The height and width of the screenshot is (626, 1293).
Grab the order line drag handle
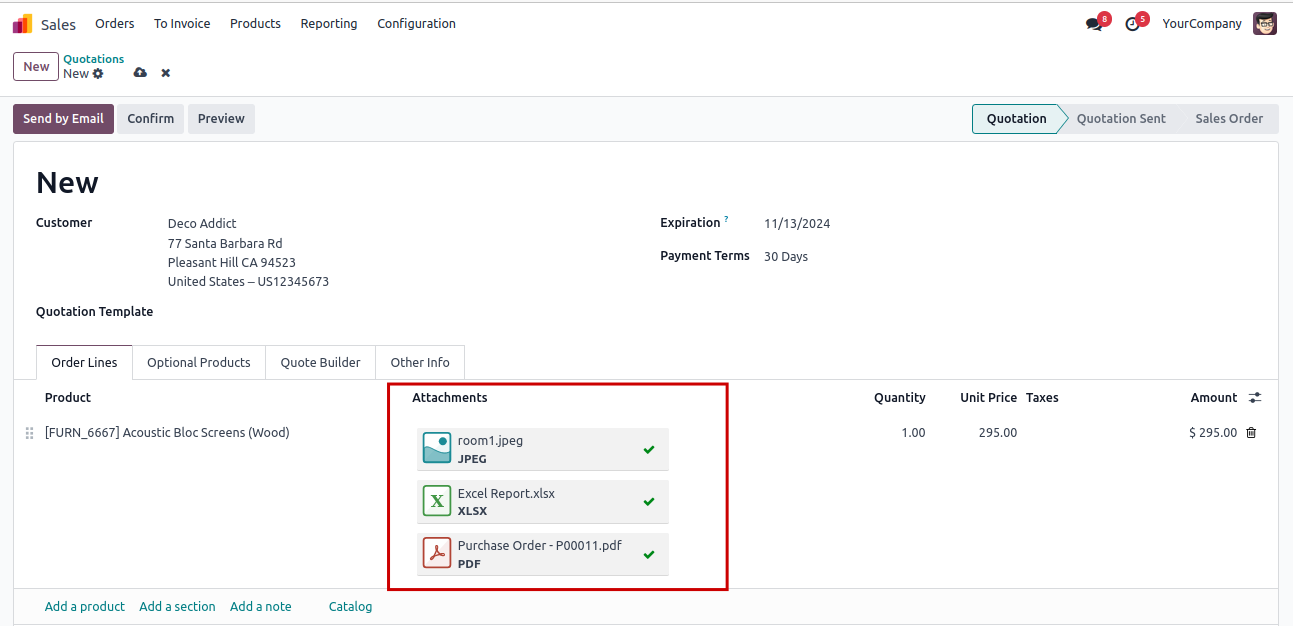29,433
